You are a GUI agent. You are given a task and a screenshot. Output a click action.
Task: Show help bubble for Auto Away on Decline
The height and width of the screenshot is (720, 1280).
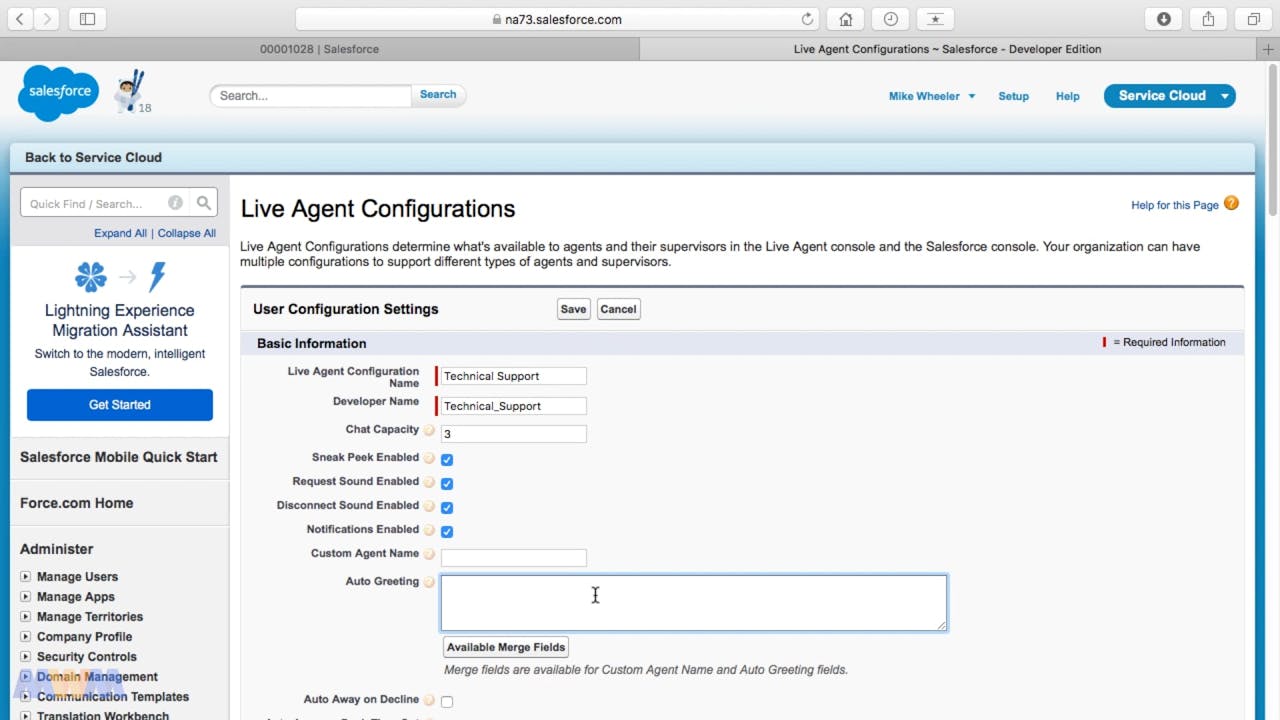tap(429, 700)
